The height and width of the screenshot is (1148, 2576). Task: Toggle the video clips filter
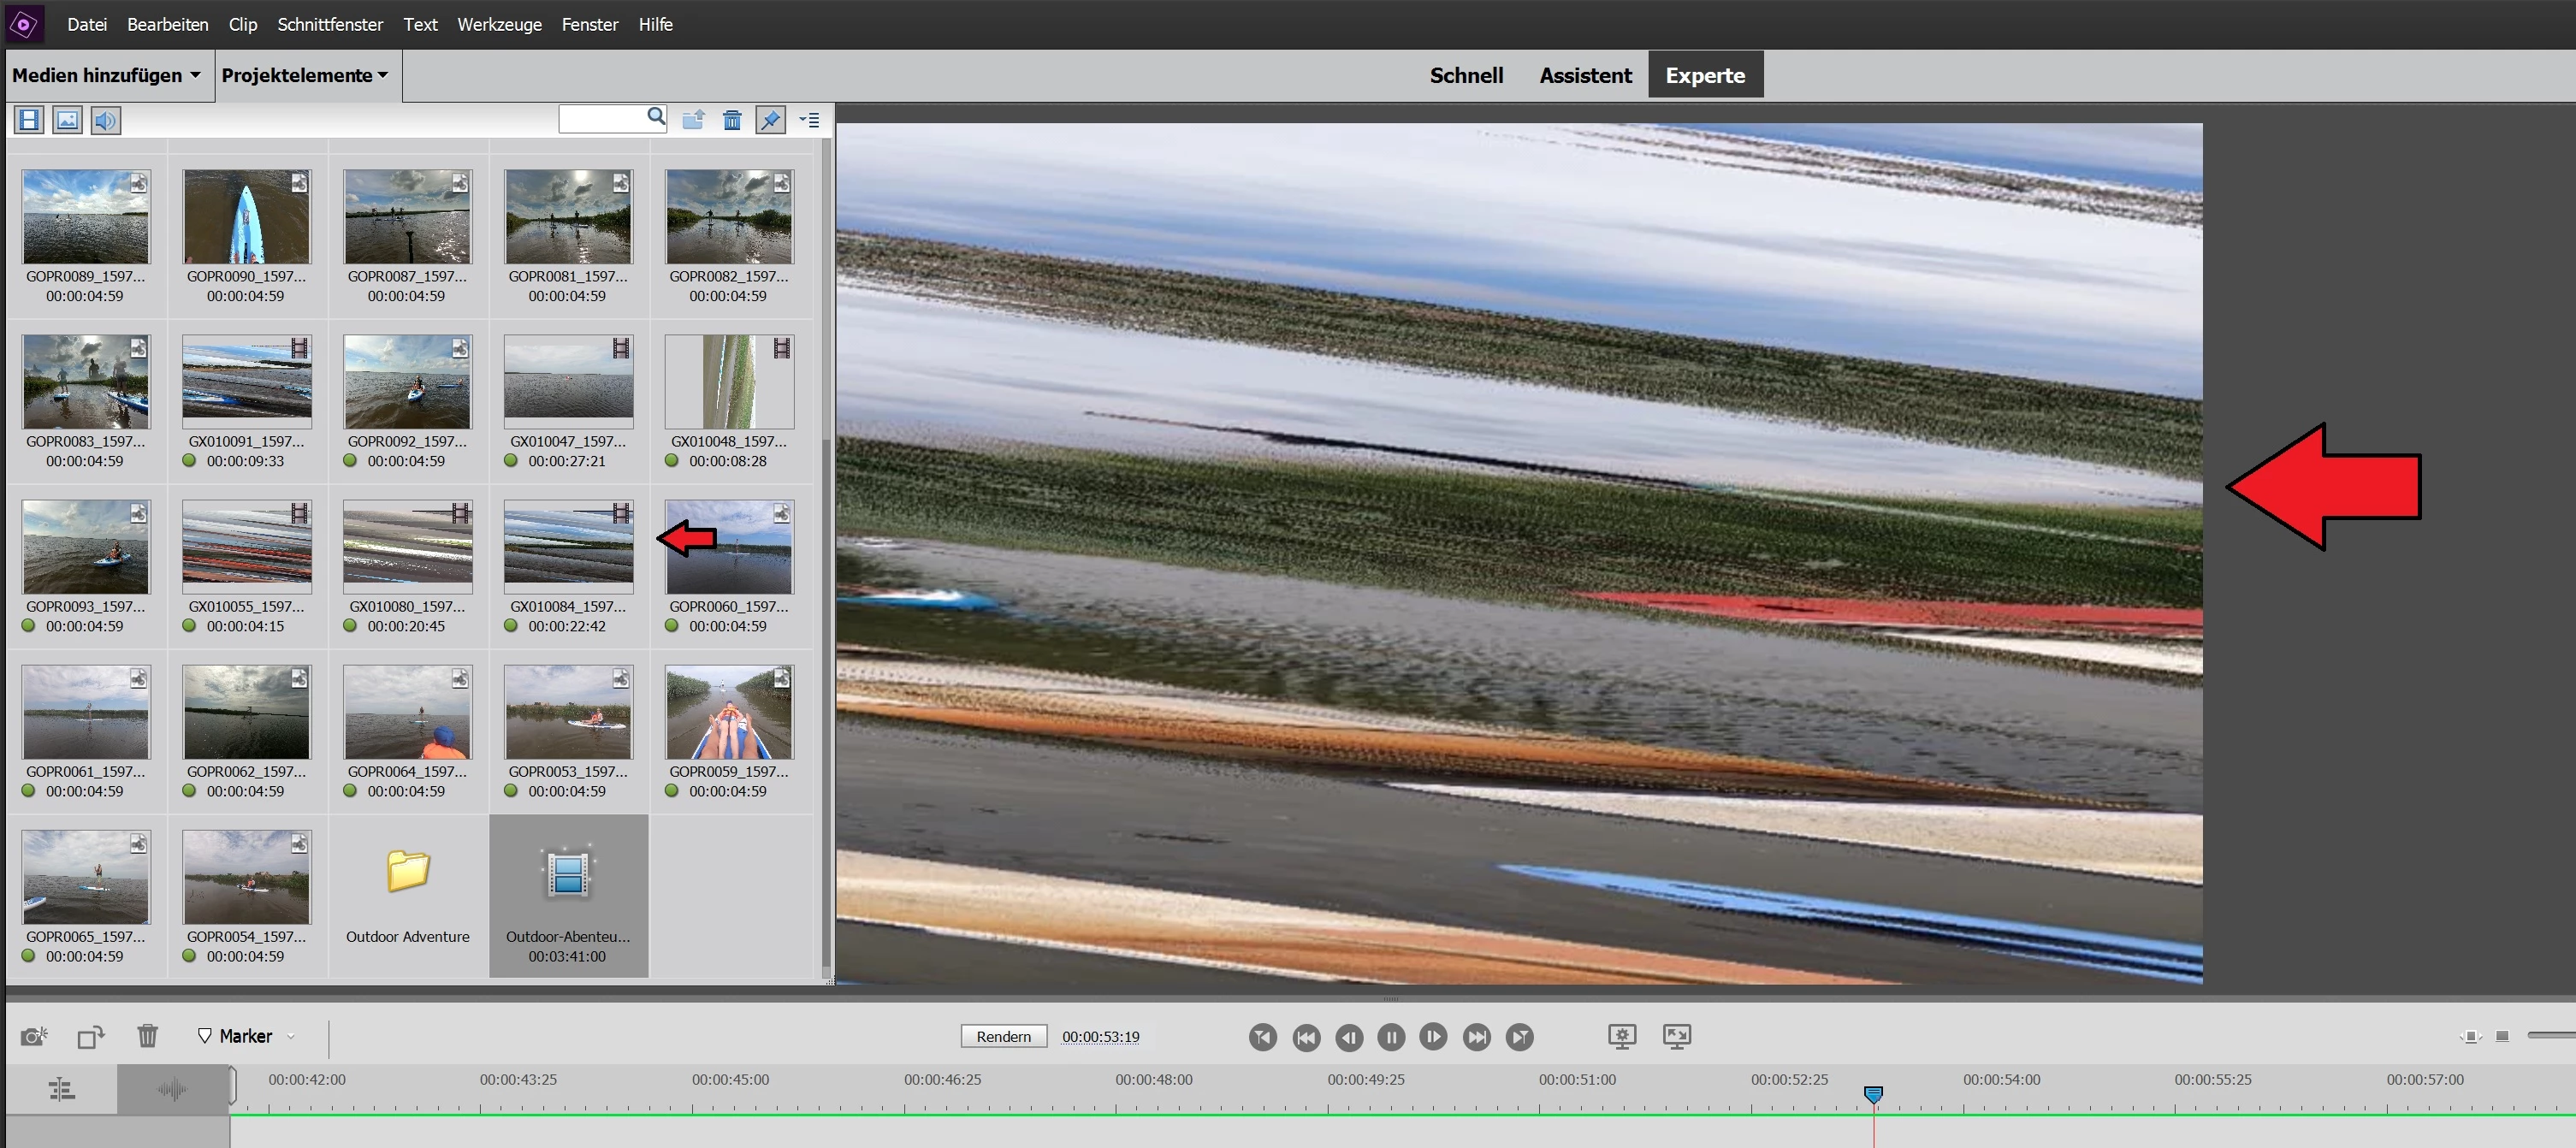pyautogui.click(x=29, y=120)
